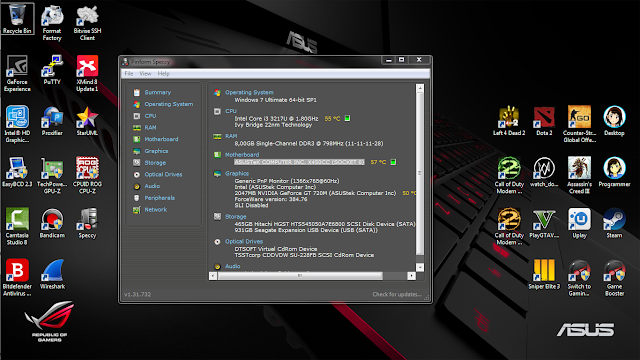The width and height of the screenshot is (640, 360).
Task: Click the Windows 7 Ultimate 64-bit SP1 text
Action: (276, 100)
